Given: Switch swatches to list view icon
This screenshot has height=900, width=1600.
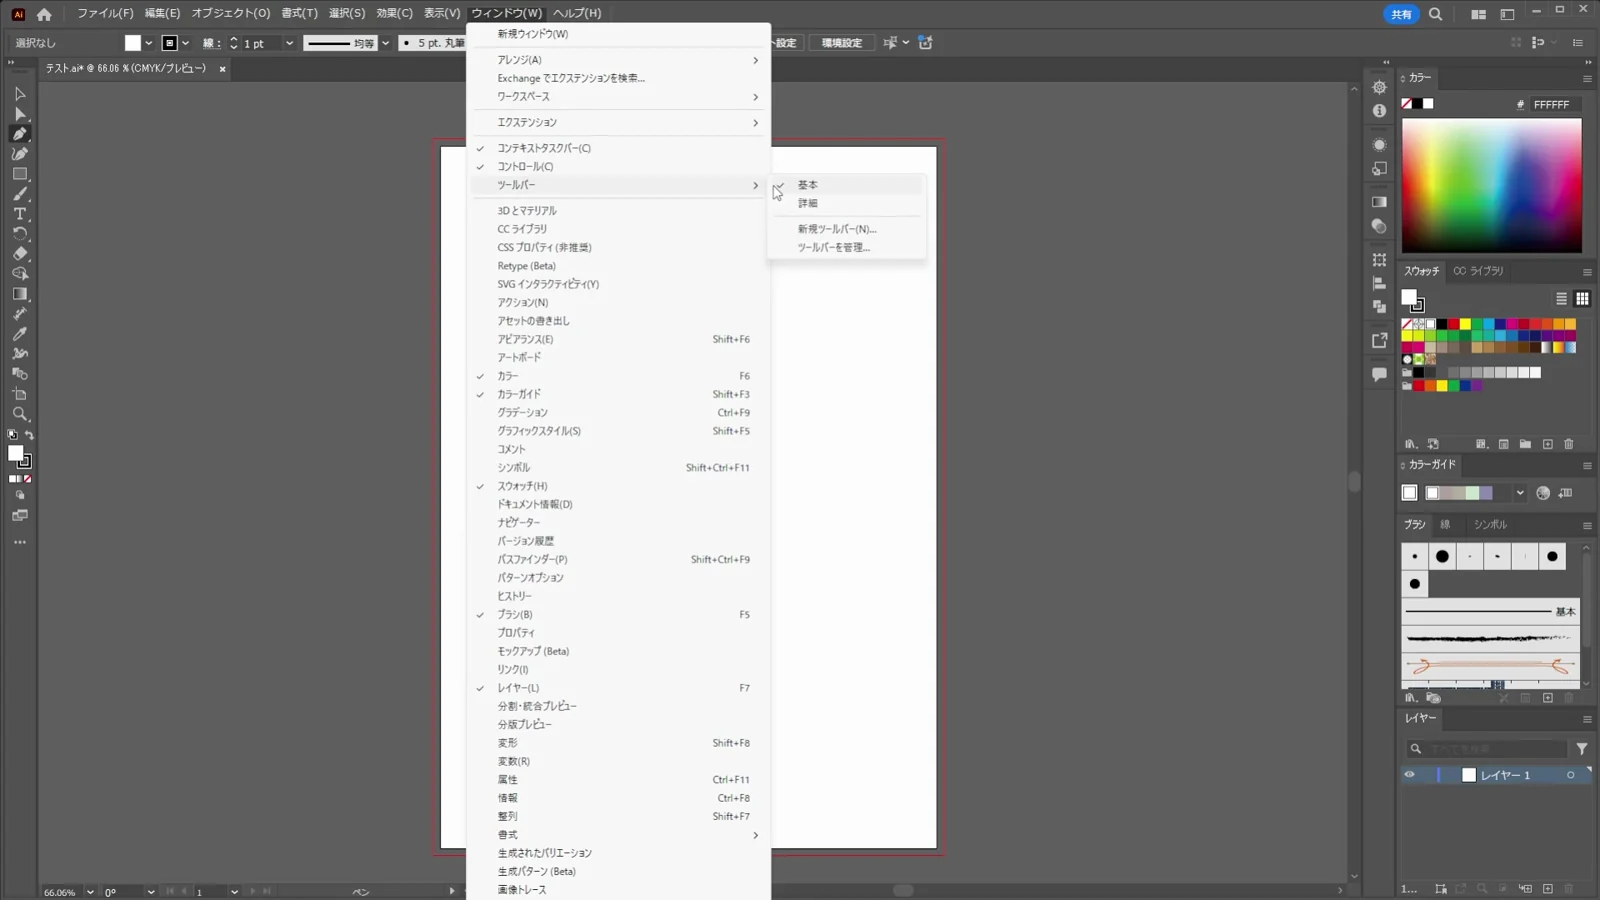Looking at the screenshot, I should 1561,298.
